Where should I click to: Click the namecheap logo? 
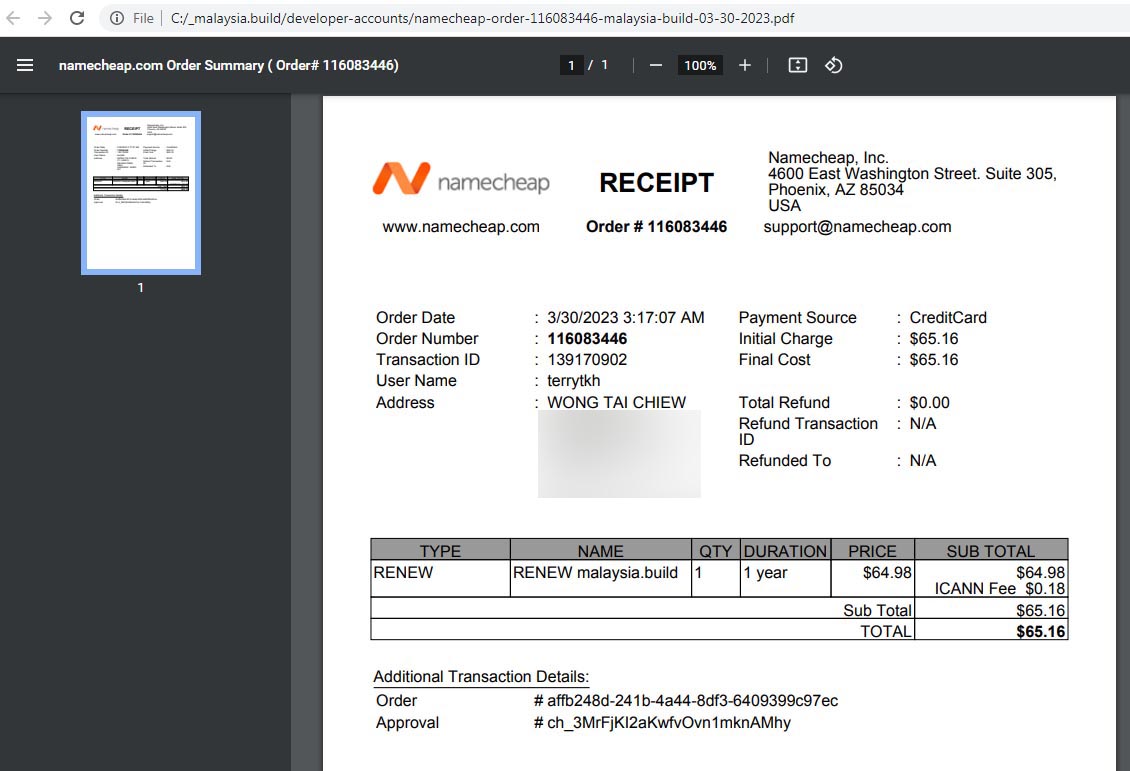[461, 179]
